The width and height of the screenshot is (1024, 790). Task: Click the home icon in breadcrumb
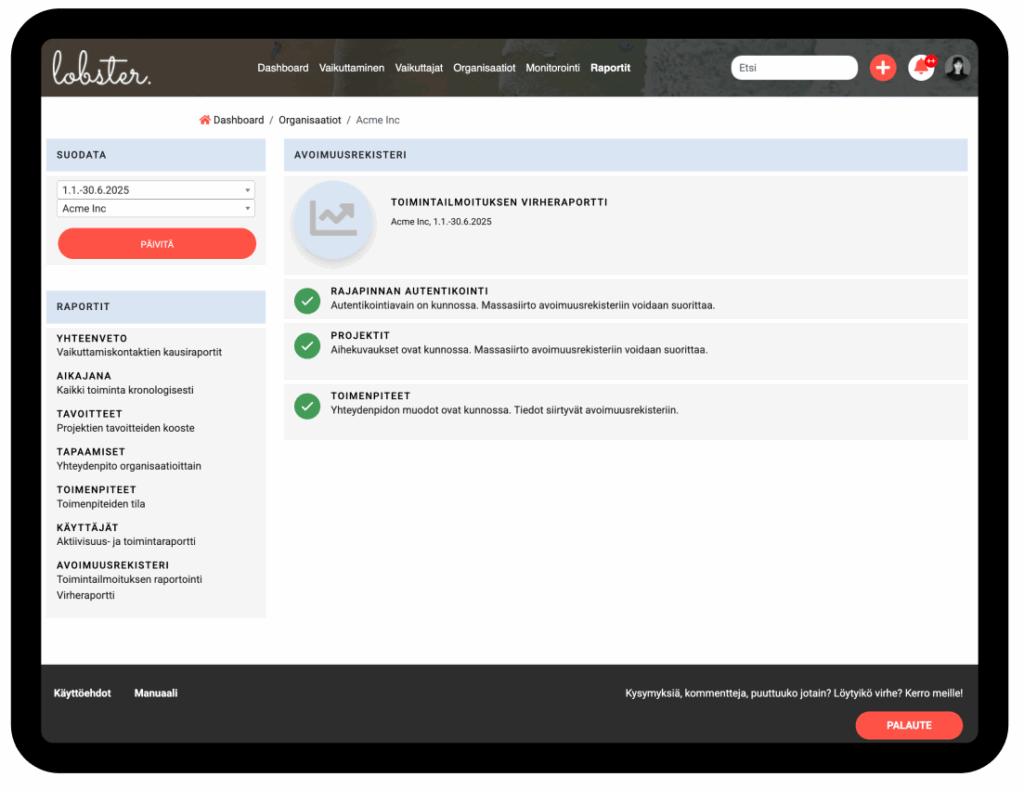pos(205,120)
